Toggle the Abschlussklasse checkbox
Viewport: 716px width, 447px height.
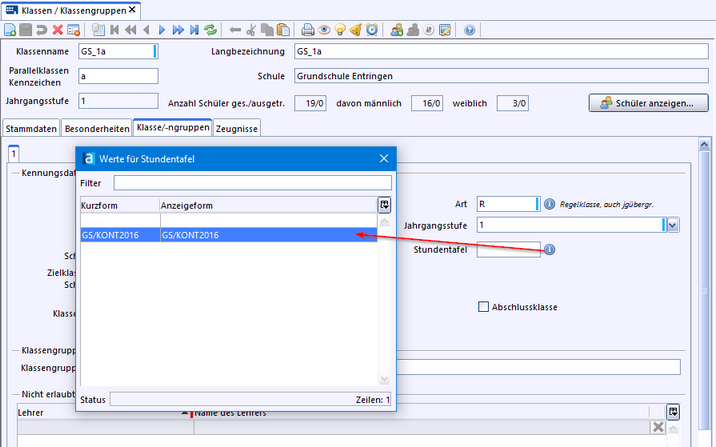[484, 307]
